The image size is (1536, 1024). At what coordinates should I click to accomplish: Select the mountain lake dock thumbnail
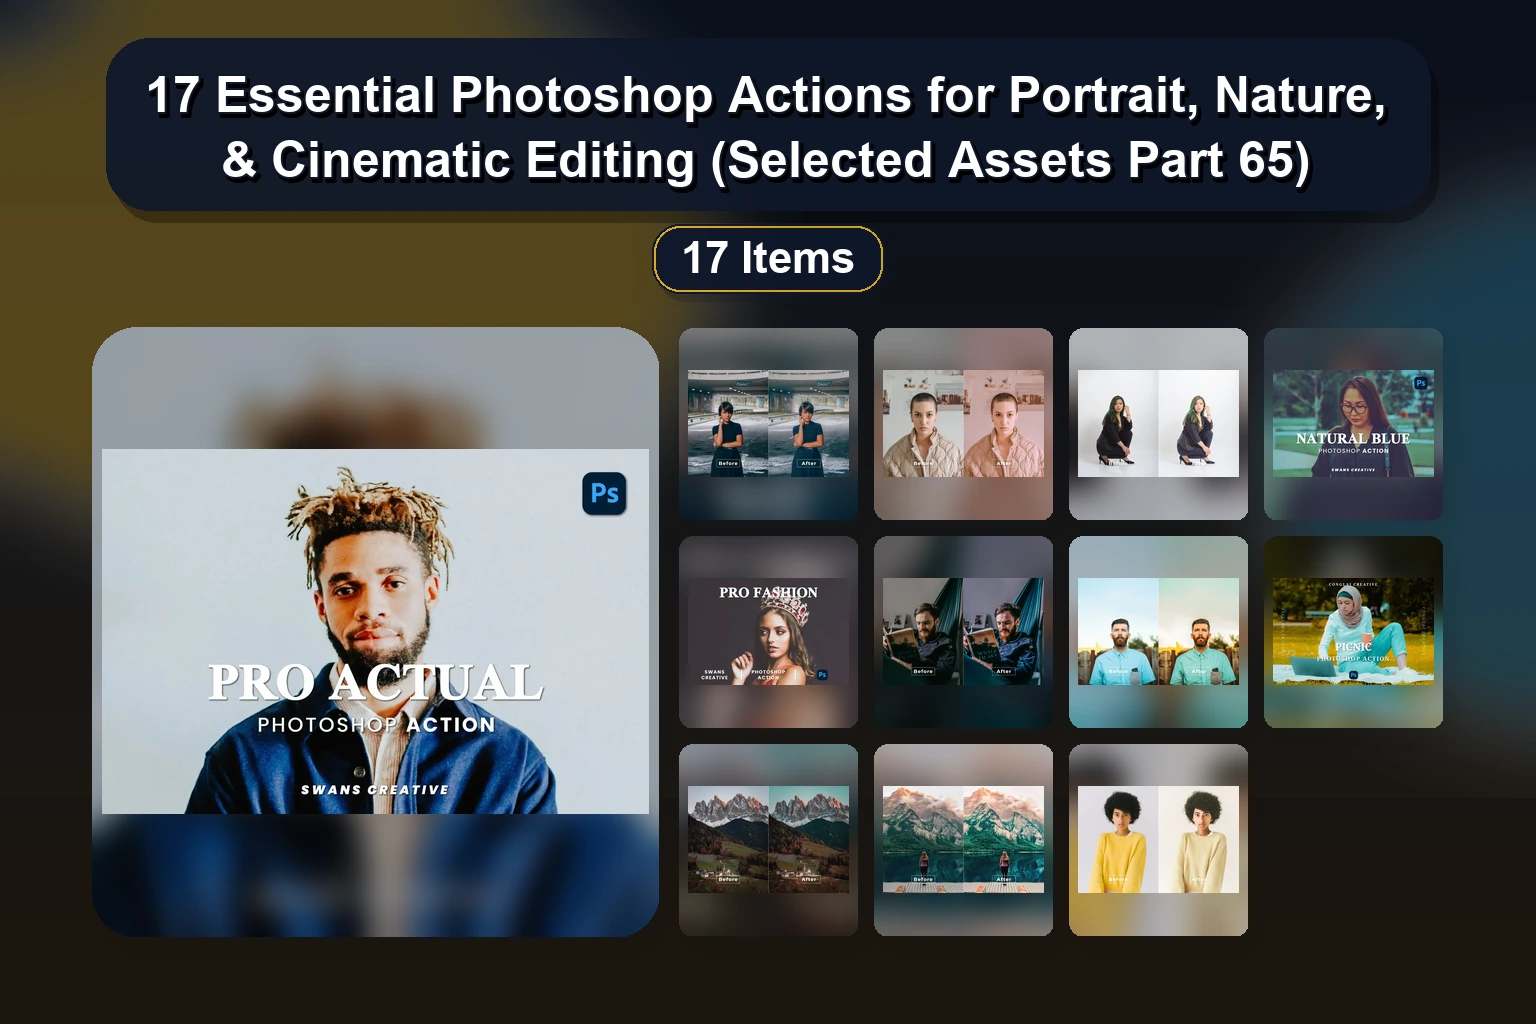pos(963,840)
